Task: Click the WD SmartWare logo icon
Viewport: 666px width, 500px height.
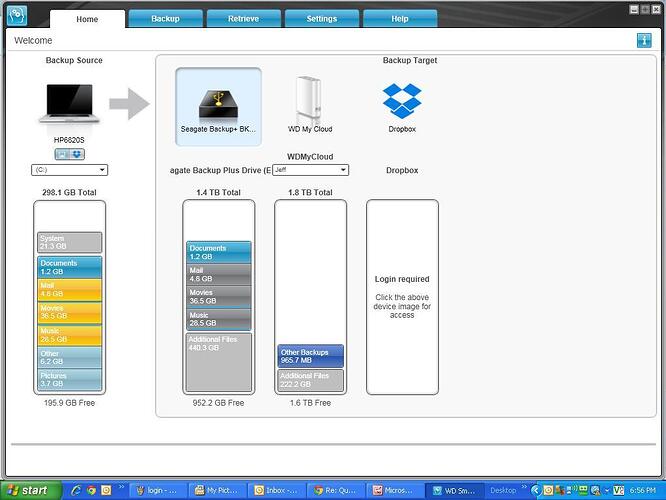Action: click(x=17, y=15)
